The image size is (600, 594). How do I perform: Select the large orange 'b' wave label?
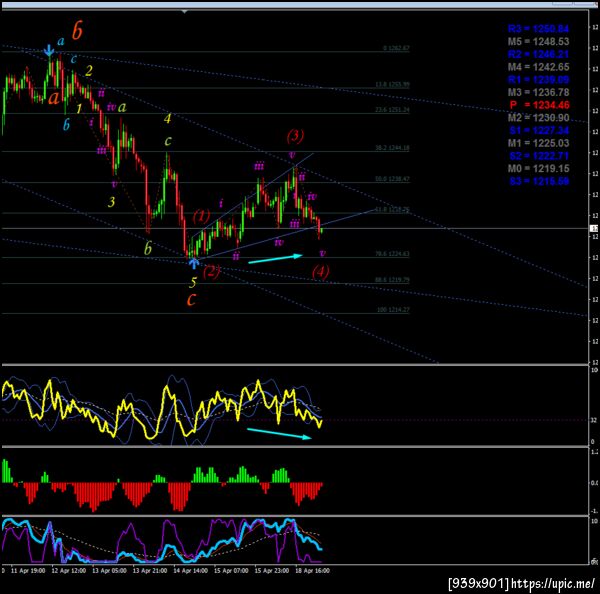77,31
